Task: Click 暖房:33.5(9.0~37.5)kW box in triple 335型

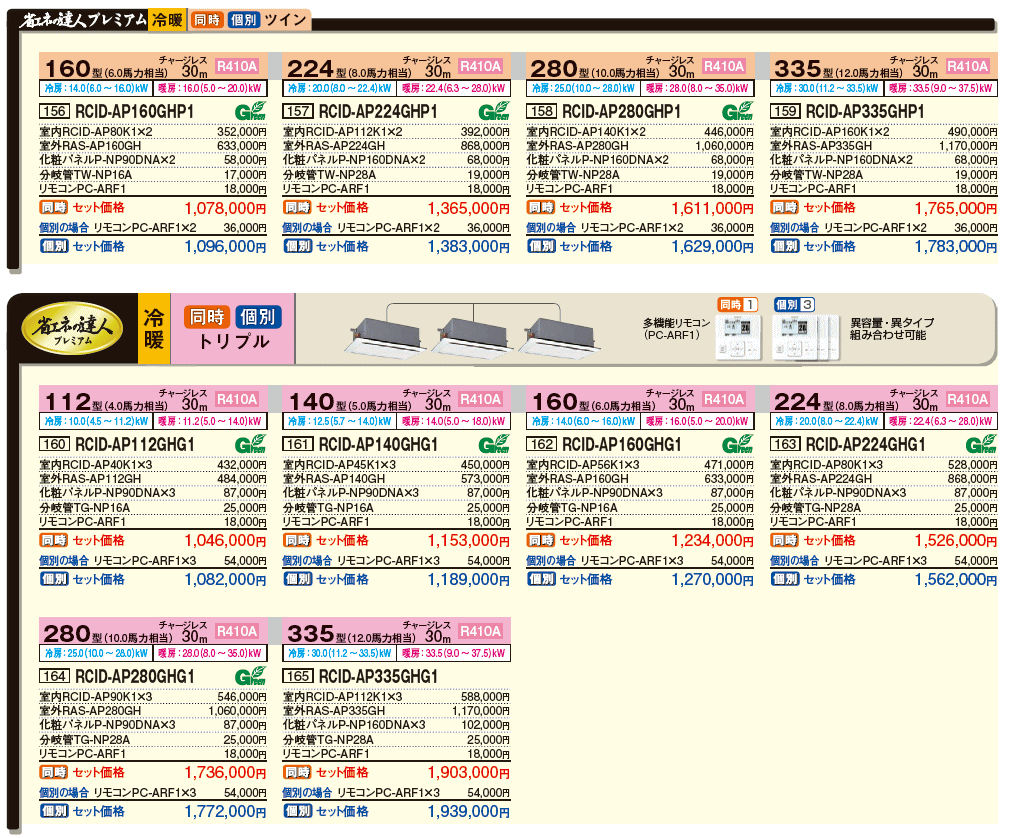Action: [x=454, y=653]
